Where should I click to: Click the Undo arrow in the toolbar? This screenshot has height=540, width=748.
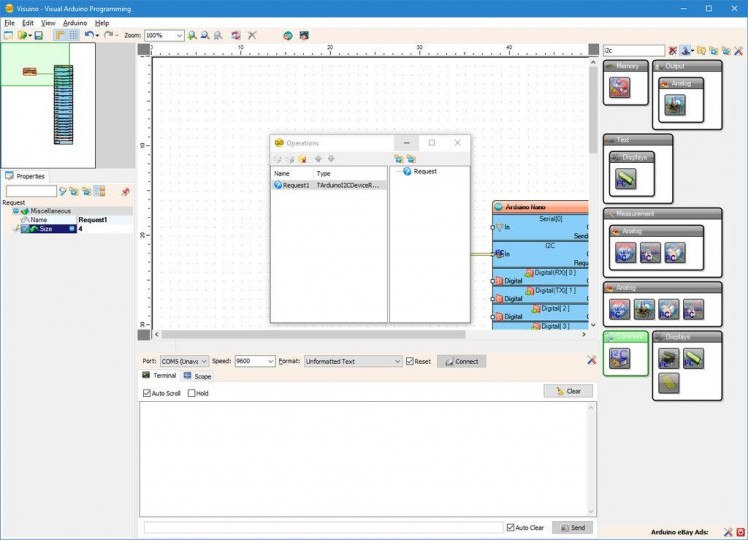89,35
